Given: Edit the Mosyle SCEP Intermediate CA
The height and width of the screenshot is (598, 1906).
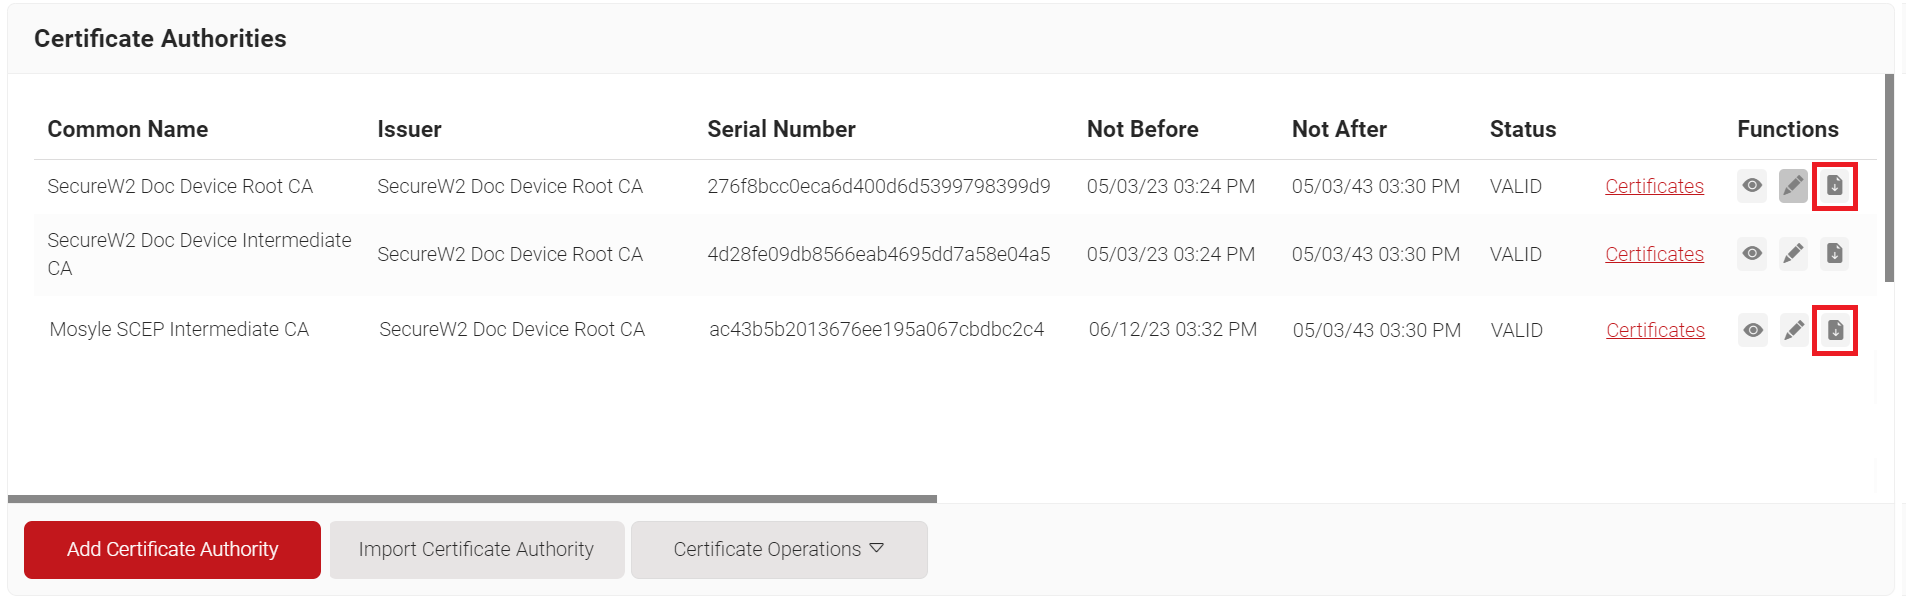Looking at the screenshot, I should click(1794, 330).
